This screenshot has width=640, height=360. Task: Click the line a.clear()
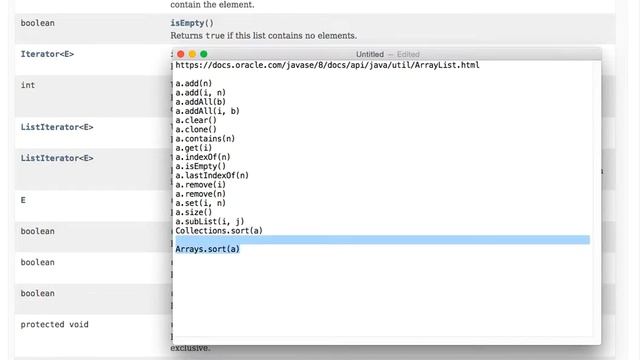(x=196, y=120)
